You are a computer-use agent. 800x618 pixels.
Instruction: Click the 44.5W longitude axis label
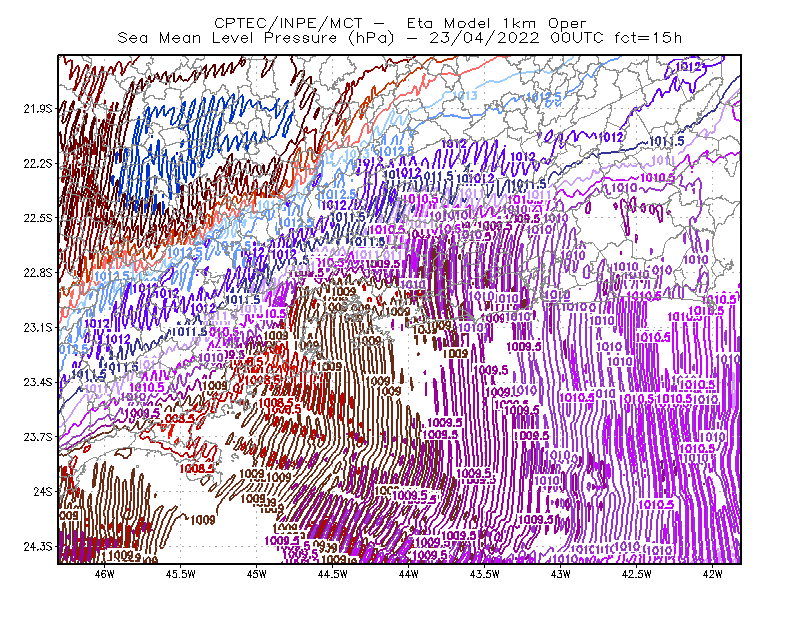click(333, 574)
